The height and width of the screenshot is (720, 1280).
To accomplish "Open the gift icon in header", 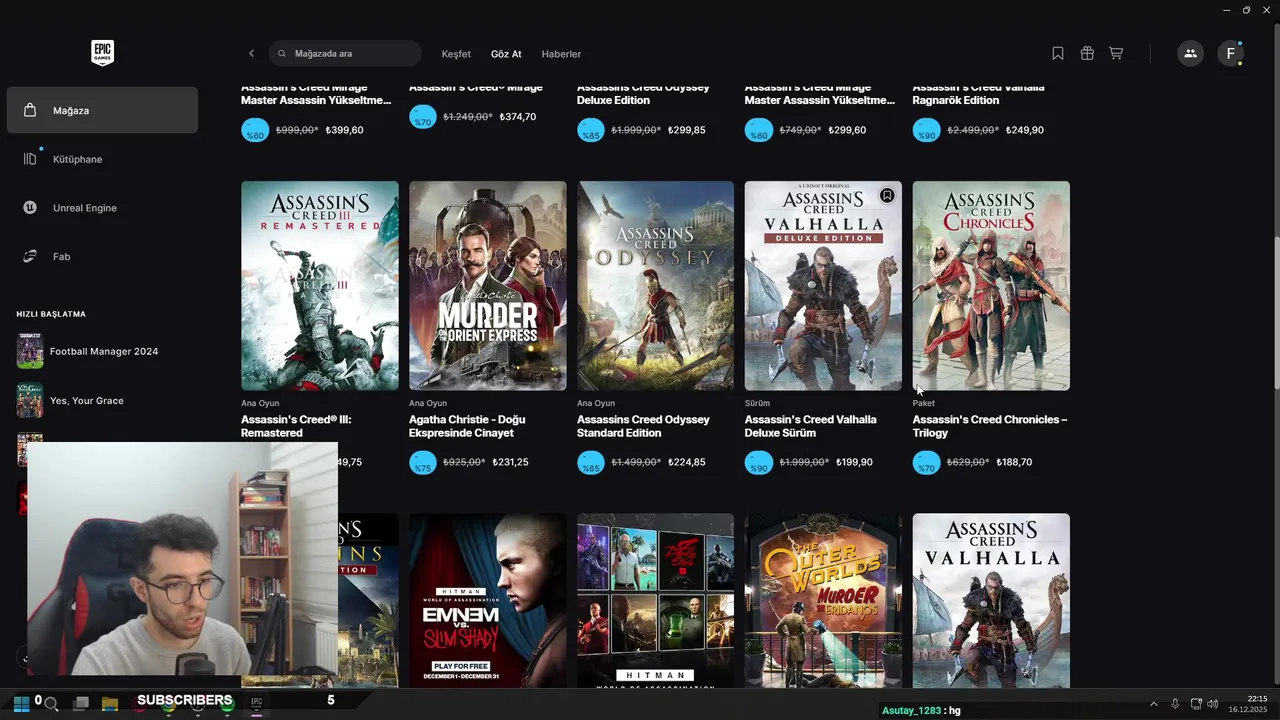I will point(1087,53).
